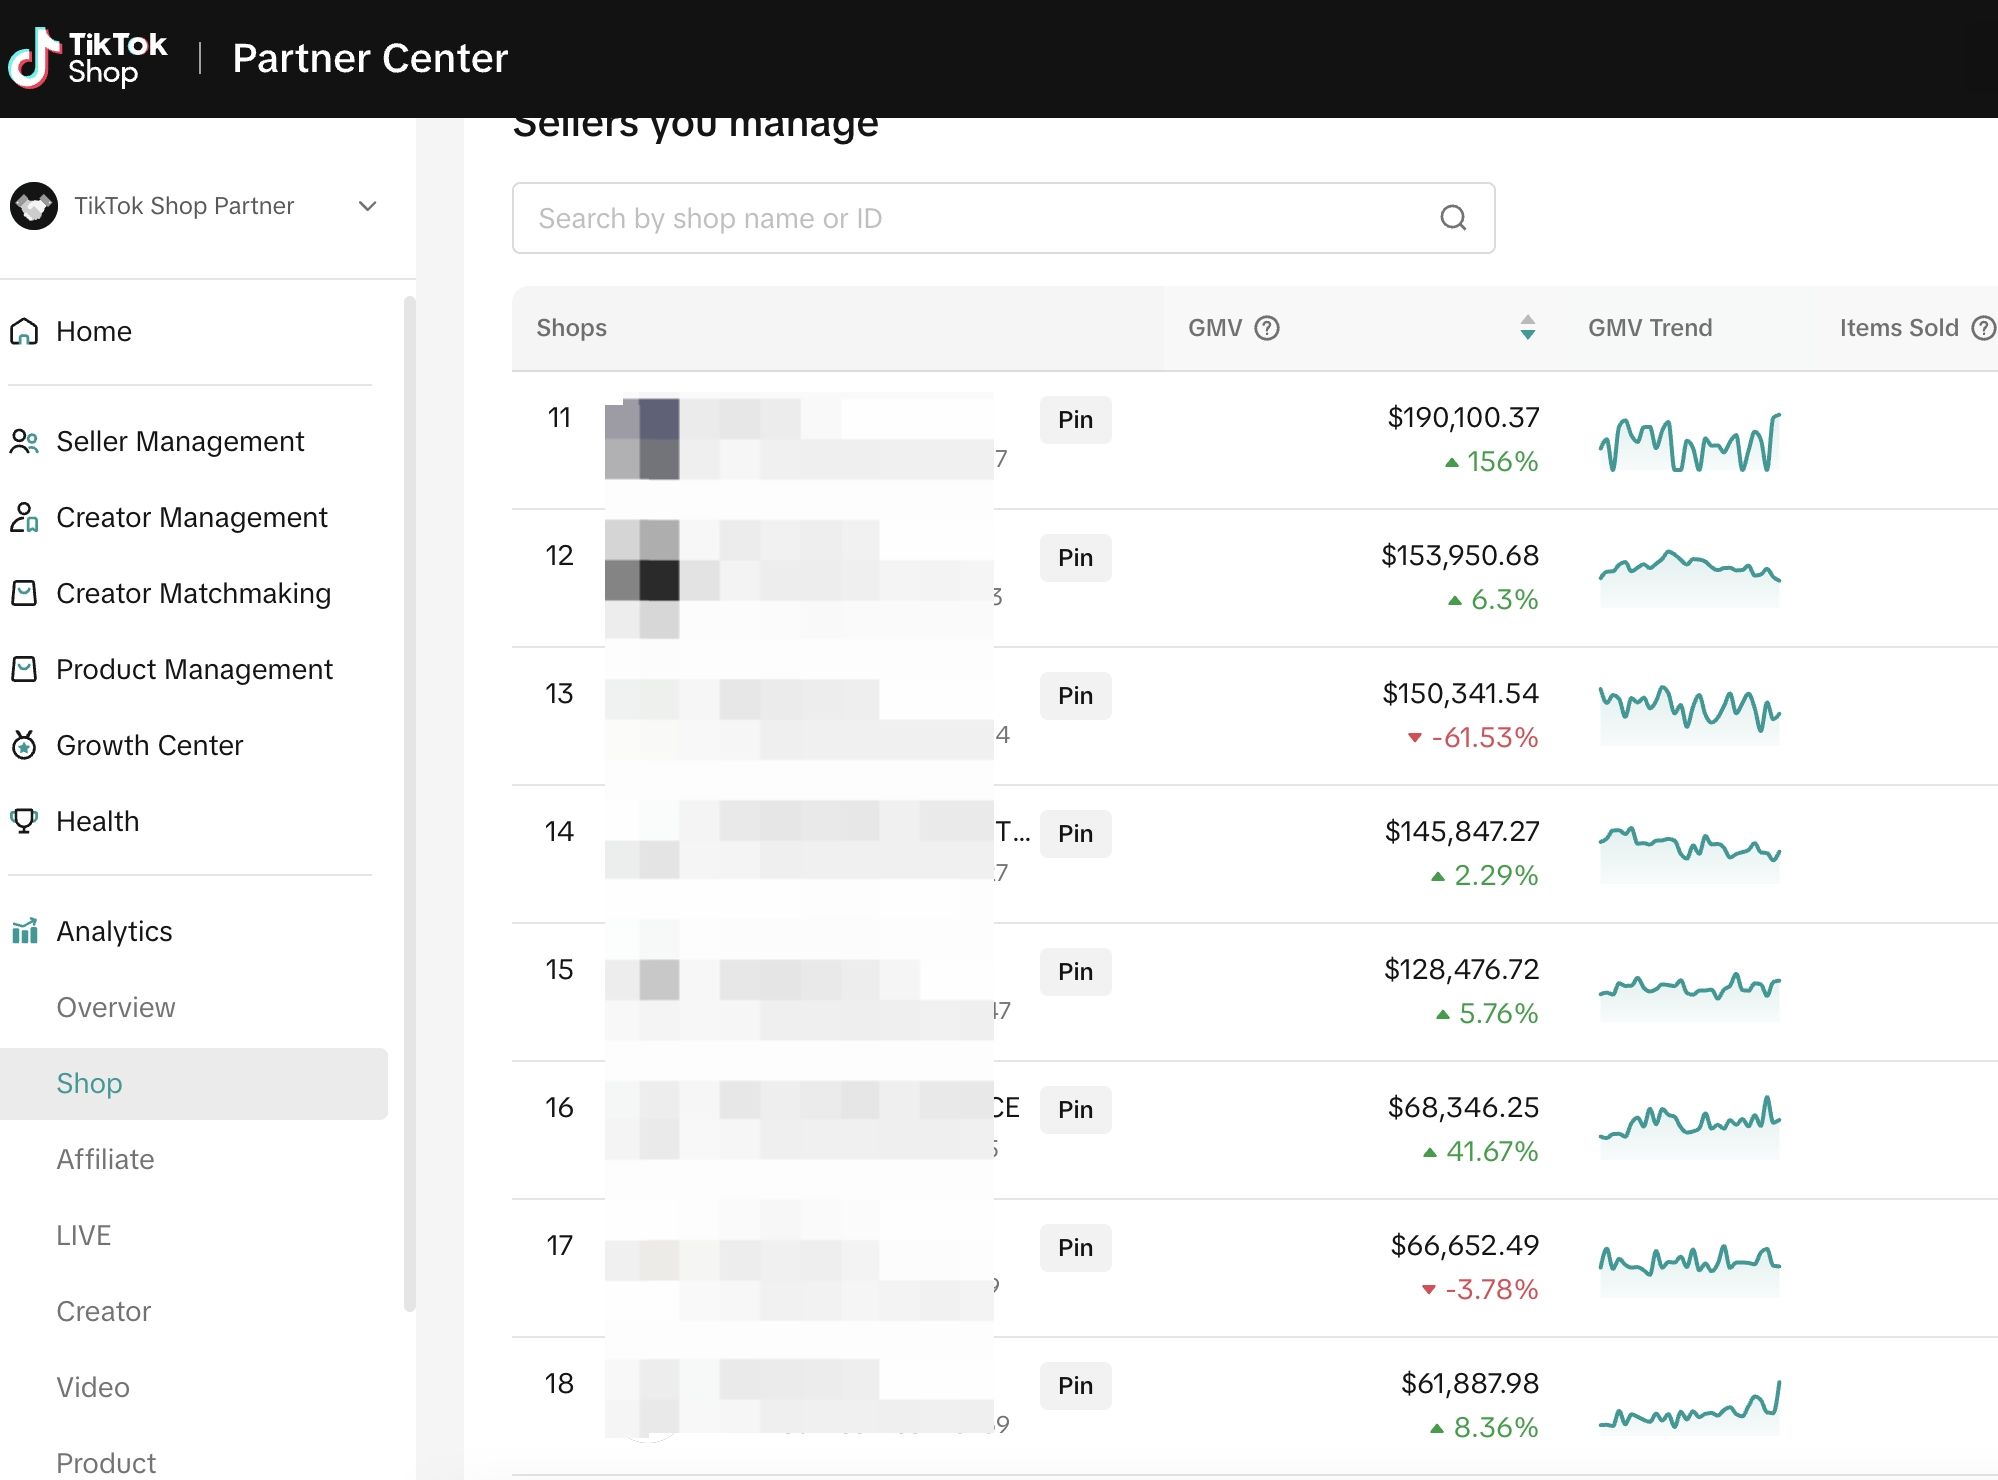Click the GMV help question icon

tap(1267, 328)
